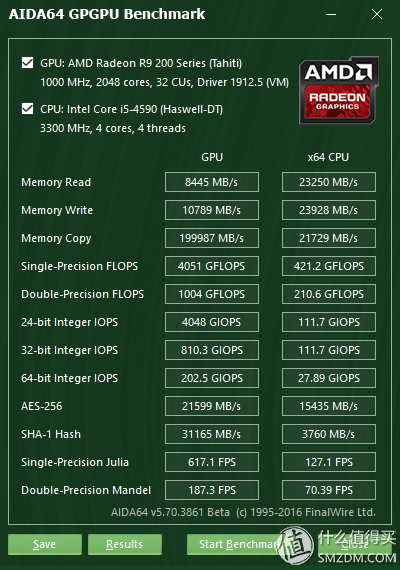Select CPU 32-bit Integer IOPS result

pos(329,350)
